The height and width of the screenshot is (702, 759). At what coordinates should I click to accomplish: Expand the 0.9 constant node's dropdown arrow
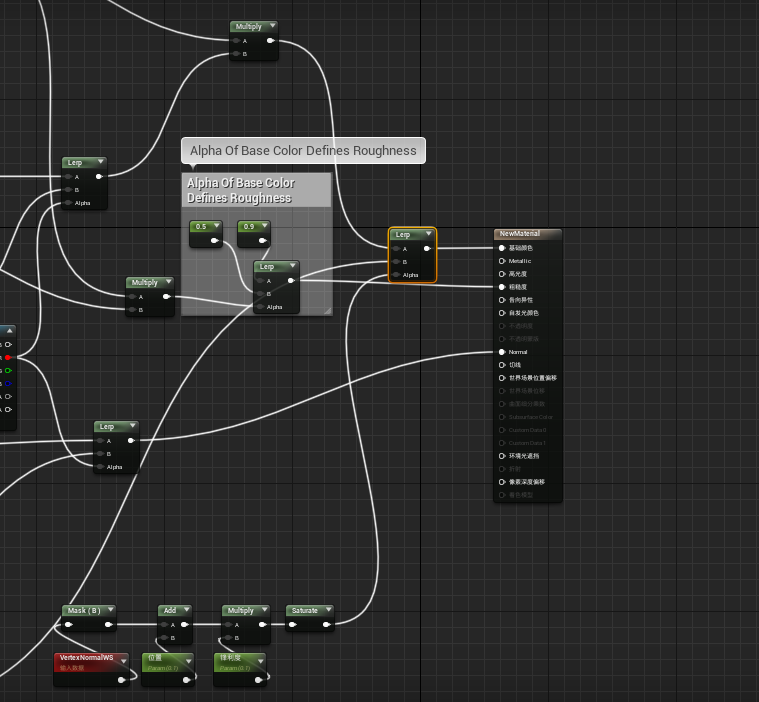coord(264,226)
